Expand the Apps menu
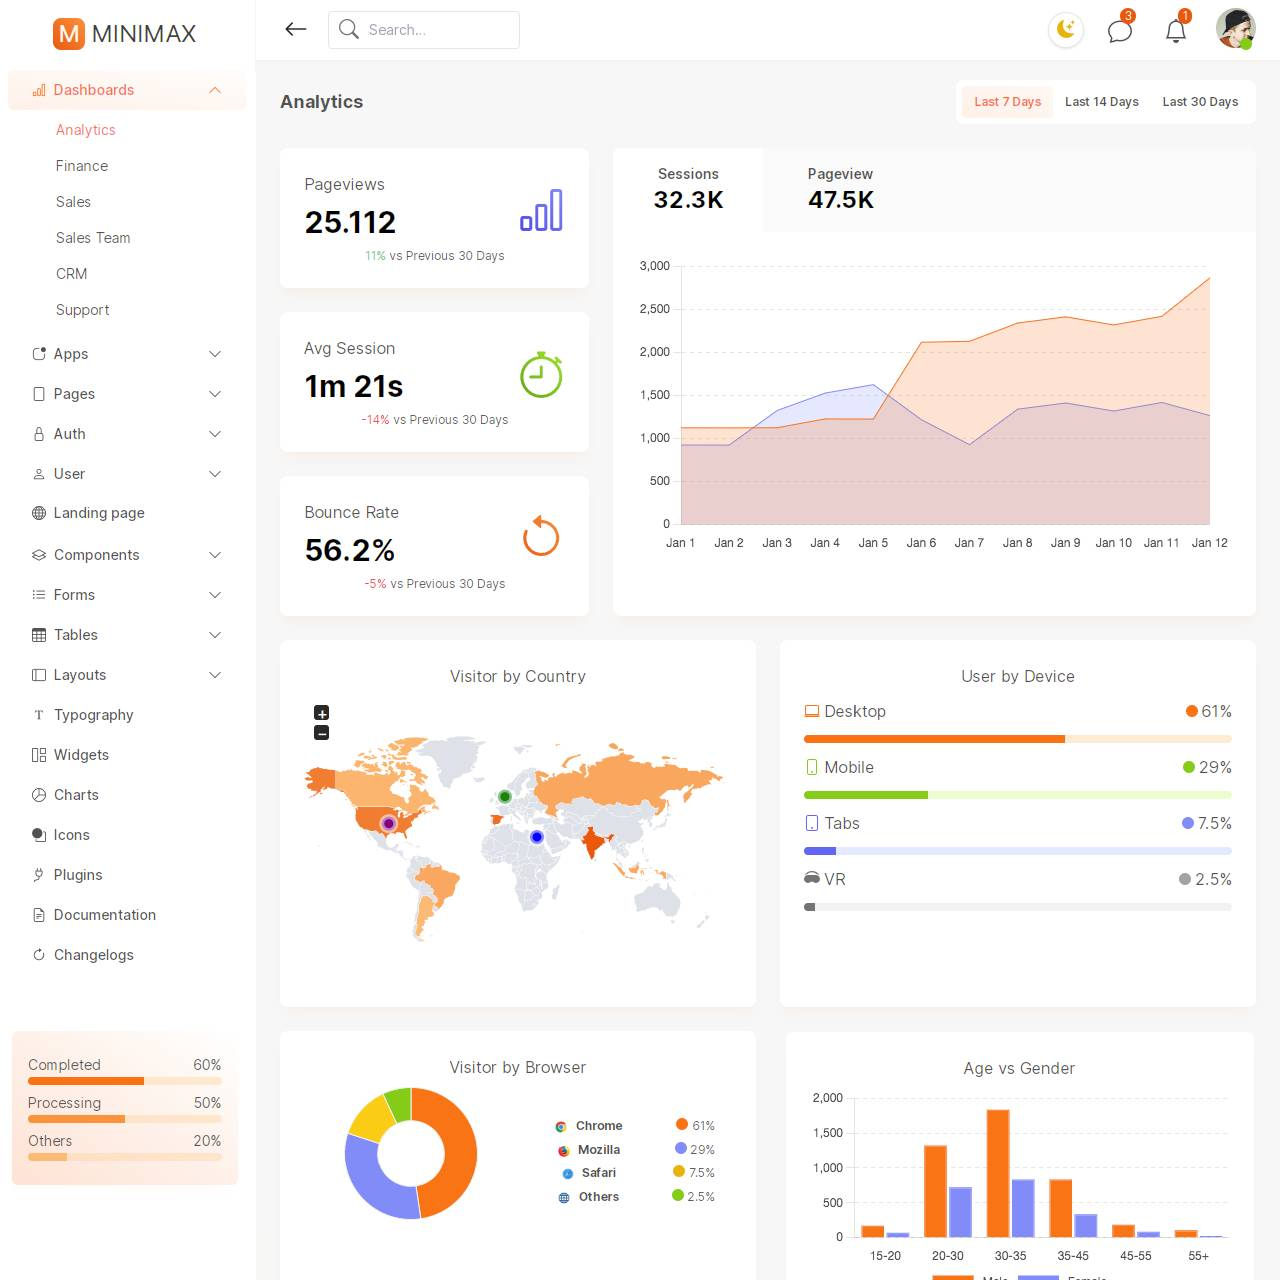Image resolution: width=1280 pixels, height=1280 pixels. pos(215,354)
